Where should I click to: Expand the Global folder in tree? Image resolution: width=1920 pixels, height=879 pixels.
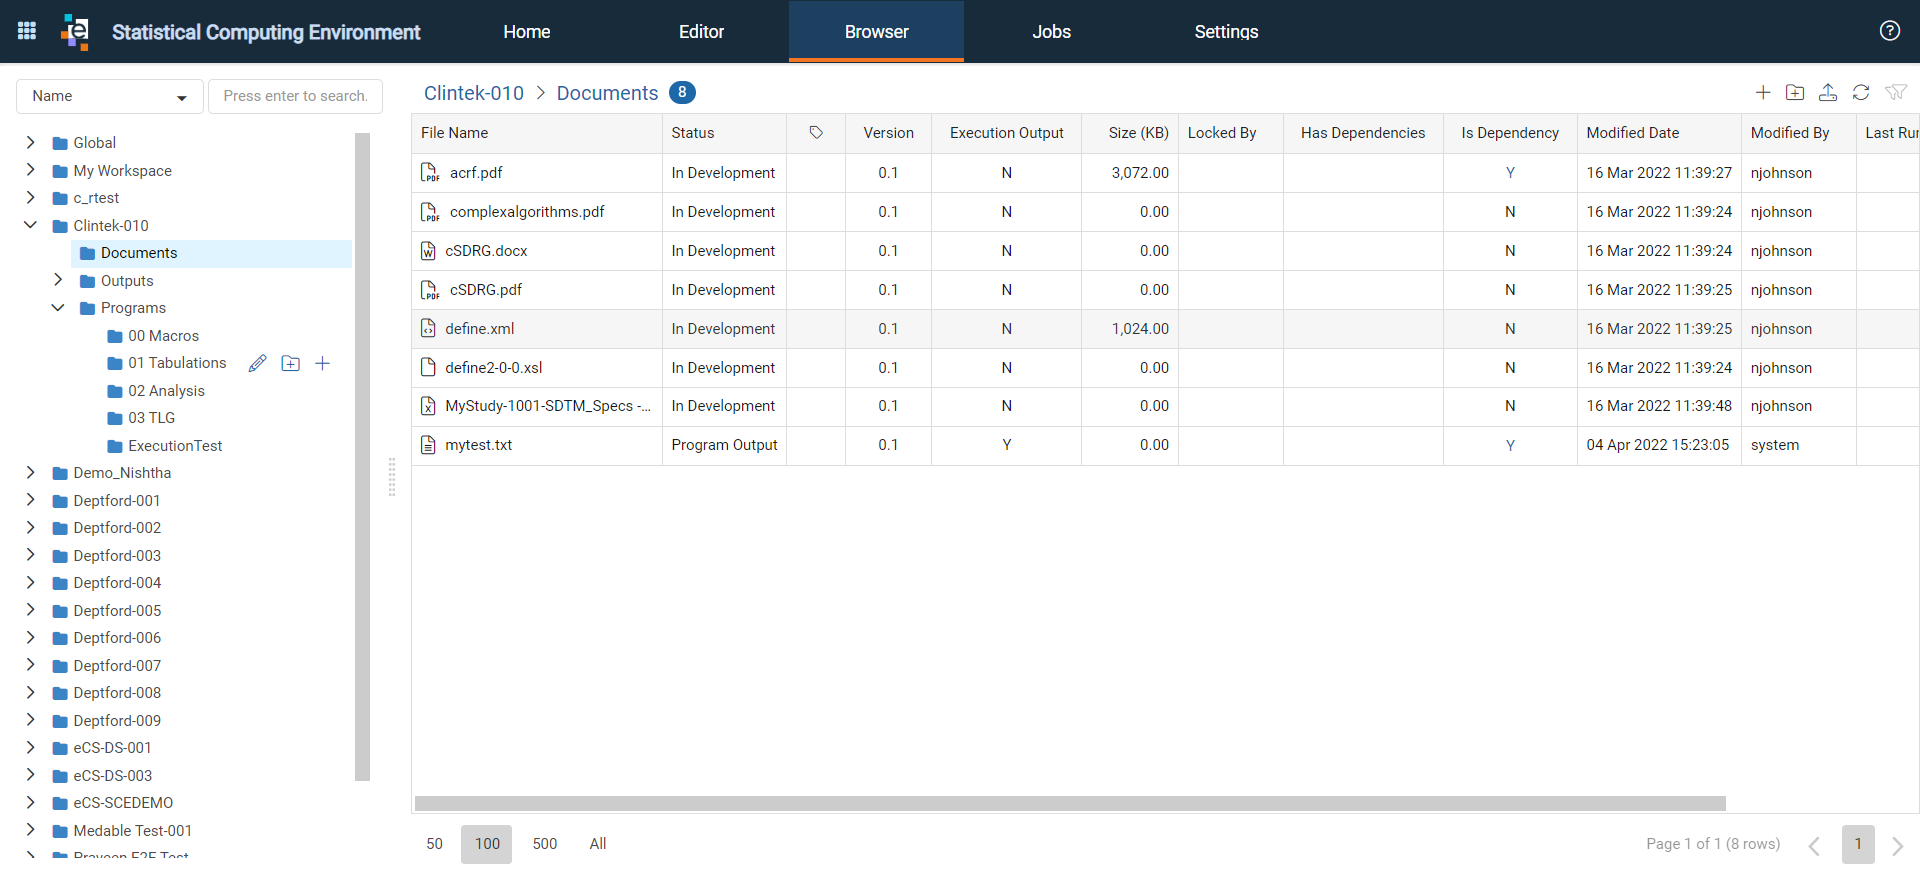pyautogui.click(x=31, y=142)
